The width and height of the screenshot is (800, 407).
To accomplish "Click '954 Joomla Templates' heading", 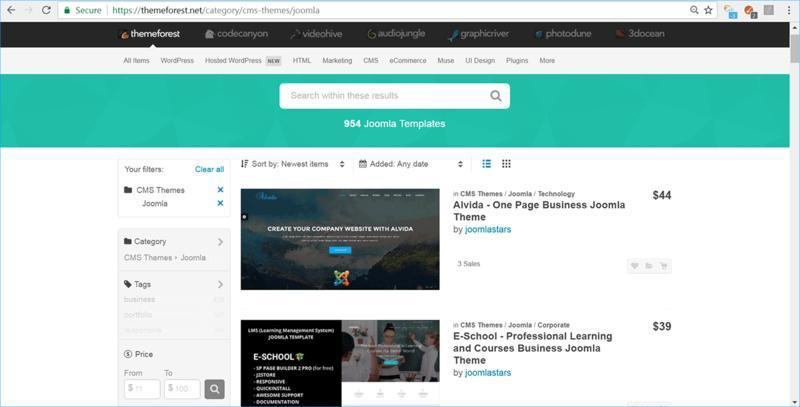I will (394, 124).
